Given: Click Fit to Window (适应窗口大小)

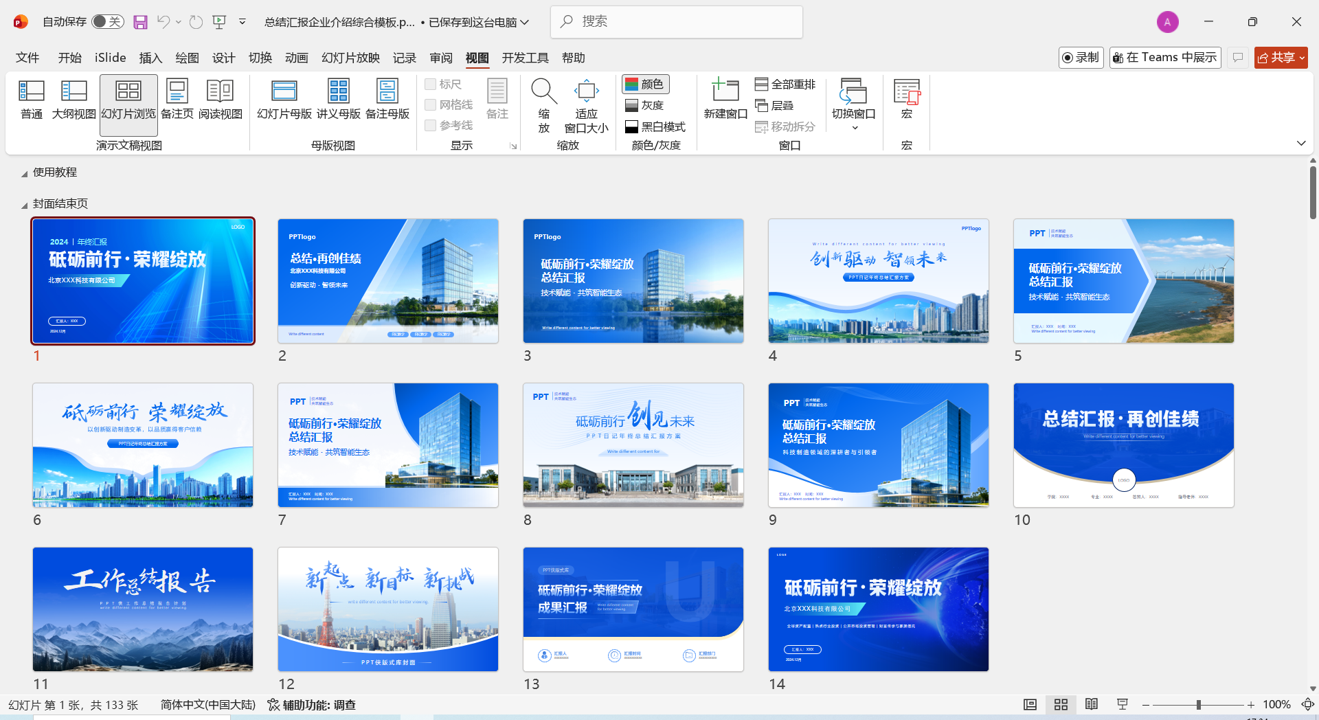Looking at the screenshot, I should tap(586, 106).
